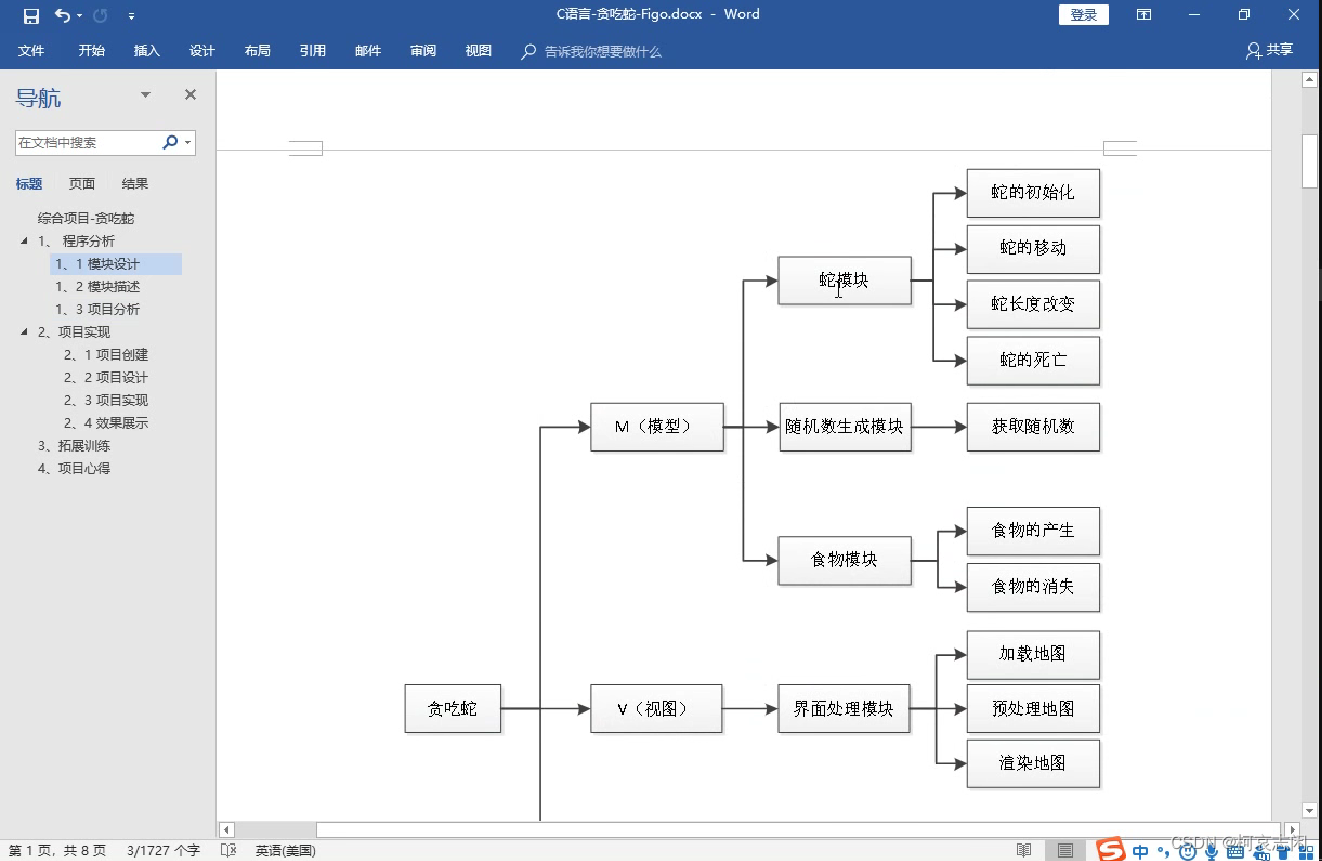Click the horizontal scrollbar right arrow
The width and height of the screenshot is (1322, 861).
(1293, 830)
